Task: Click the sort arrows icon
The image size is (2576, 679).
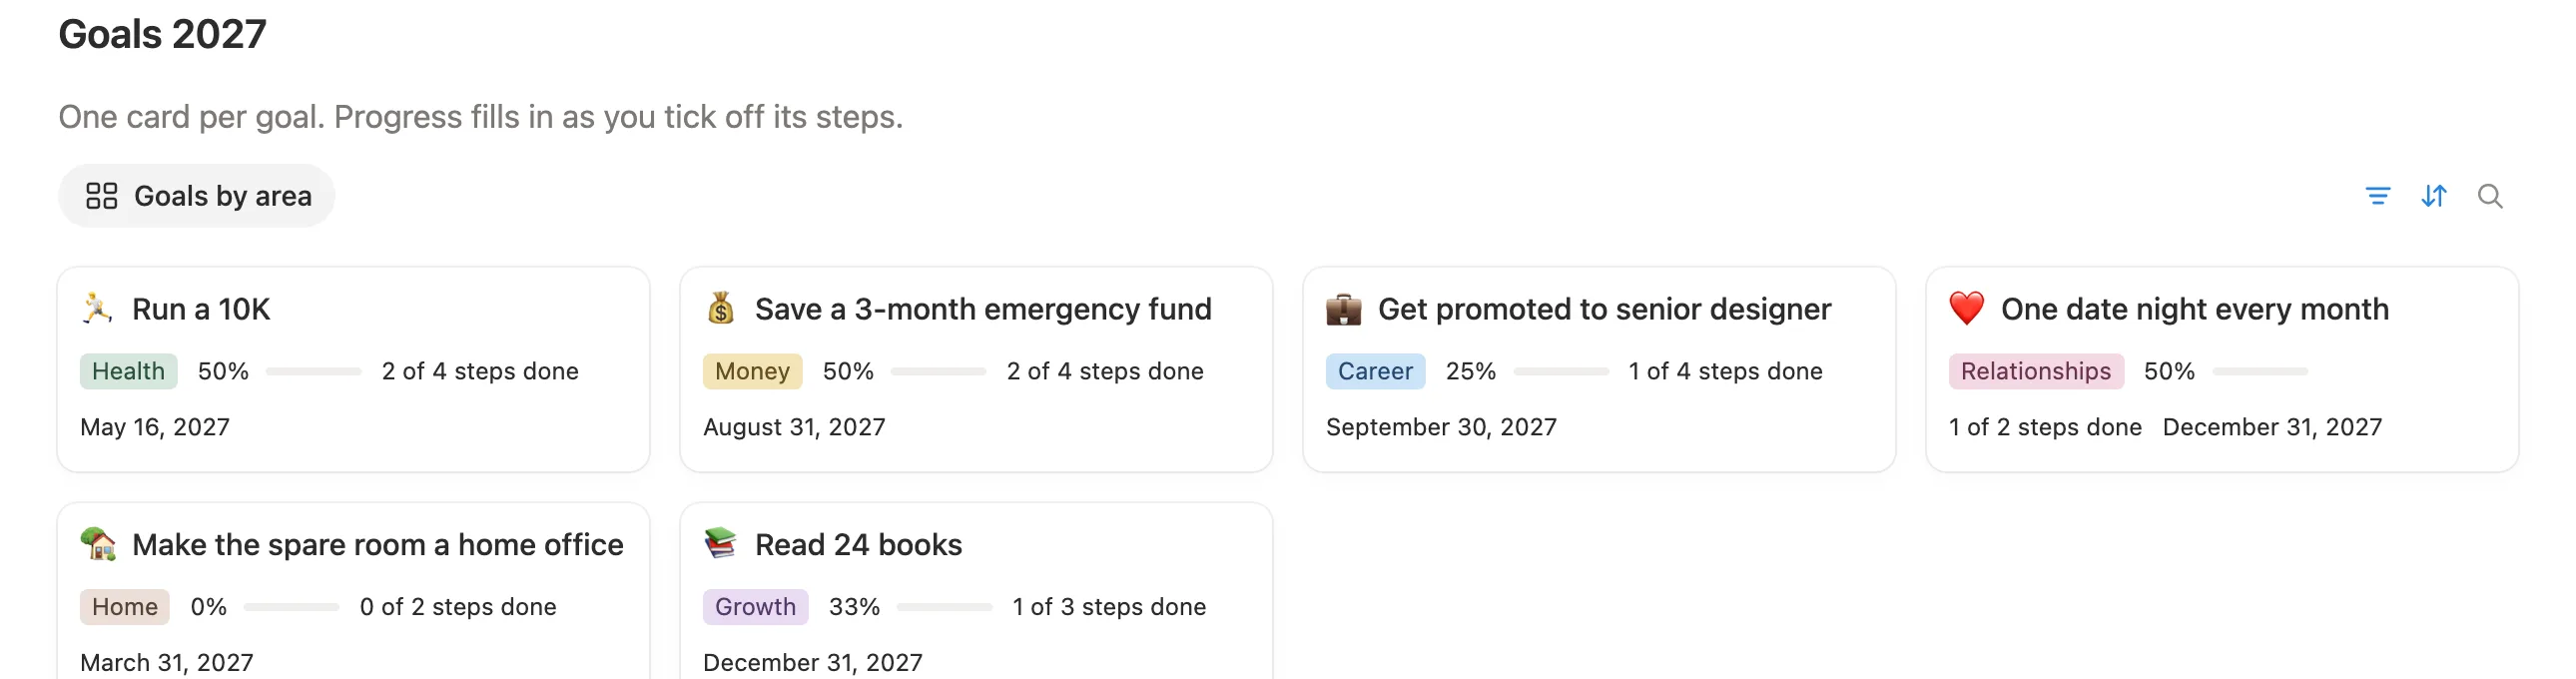Action: click(x=2434, y=196)
